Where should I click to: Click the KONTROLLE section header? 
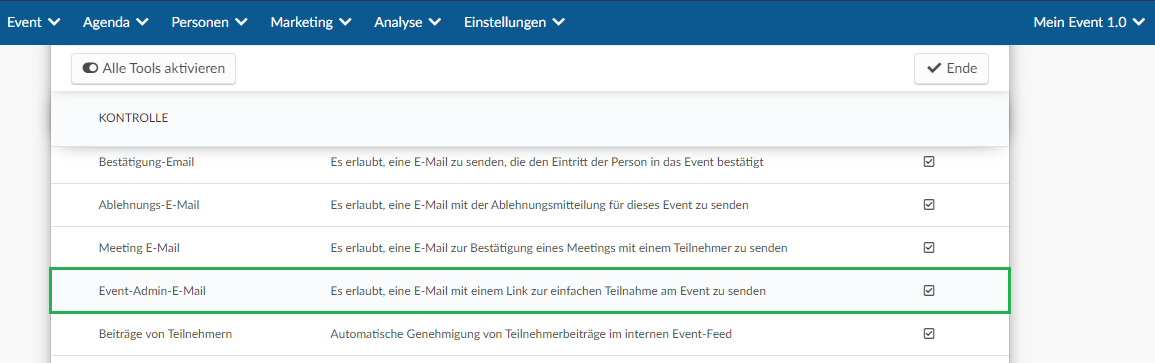pyautogui.click(x=133, y=118)
